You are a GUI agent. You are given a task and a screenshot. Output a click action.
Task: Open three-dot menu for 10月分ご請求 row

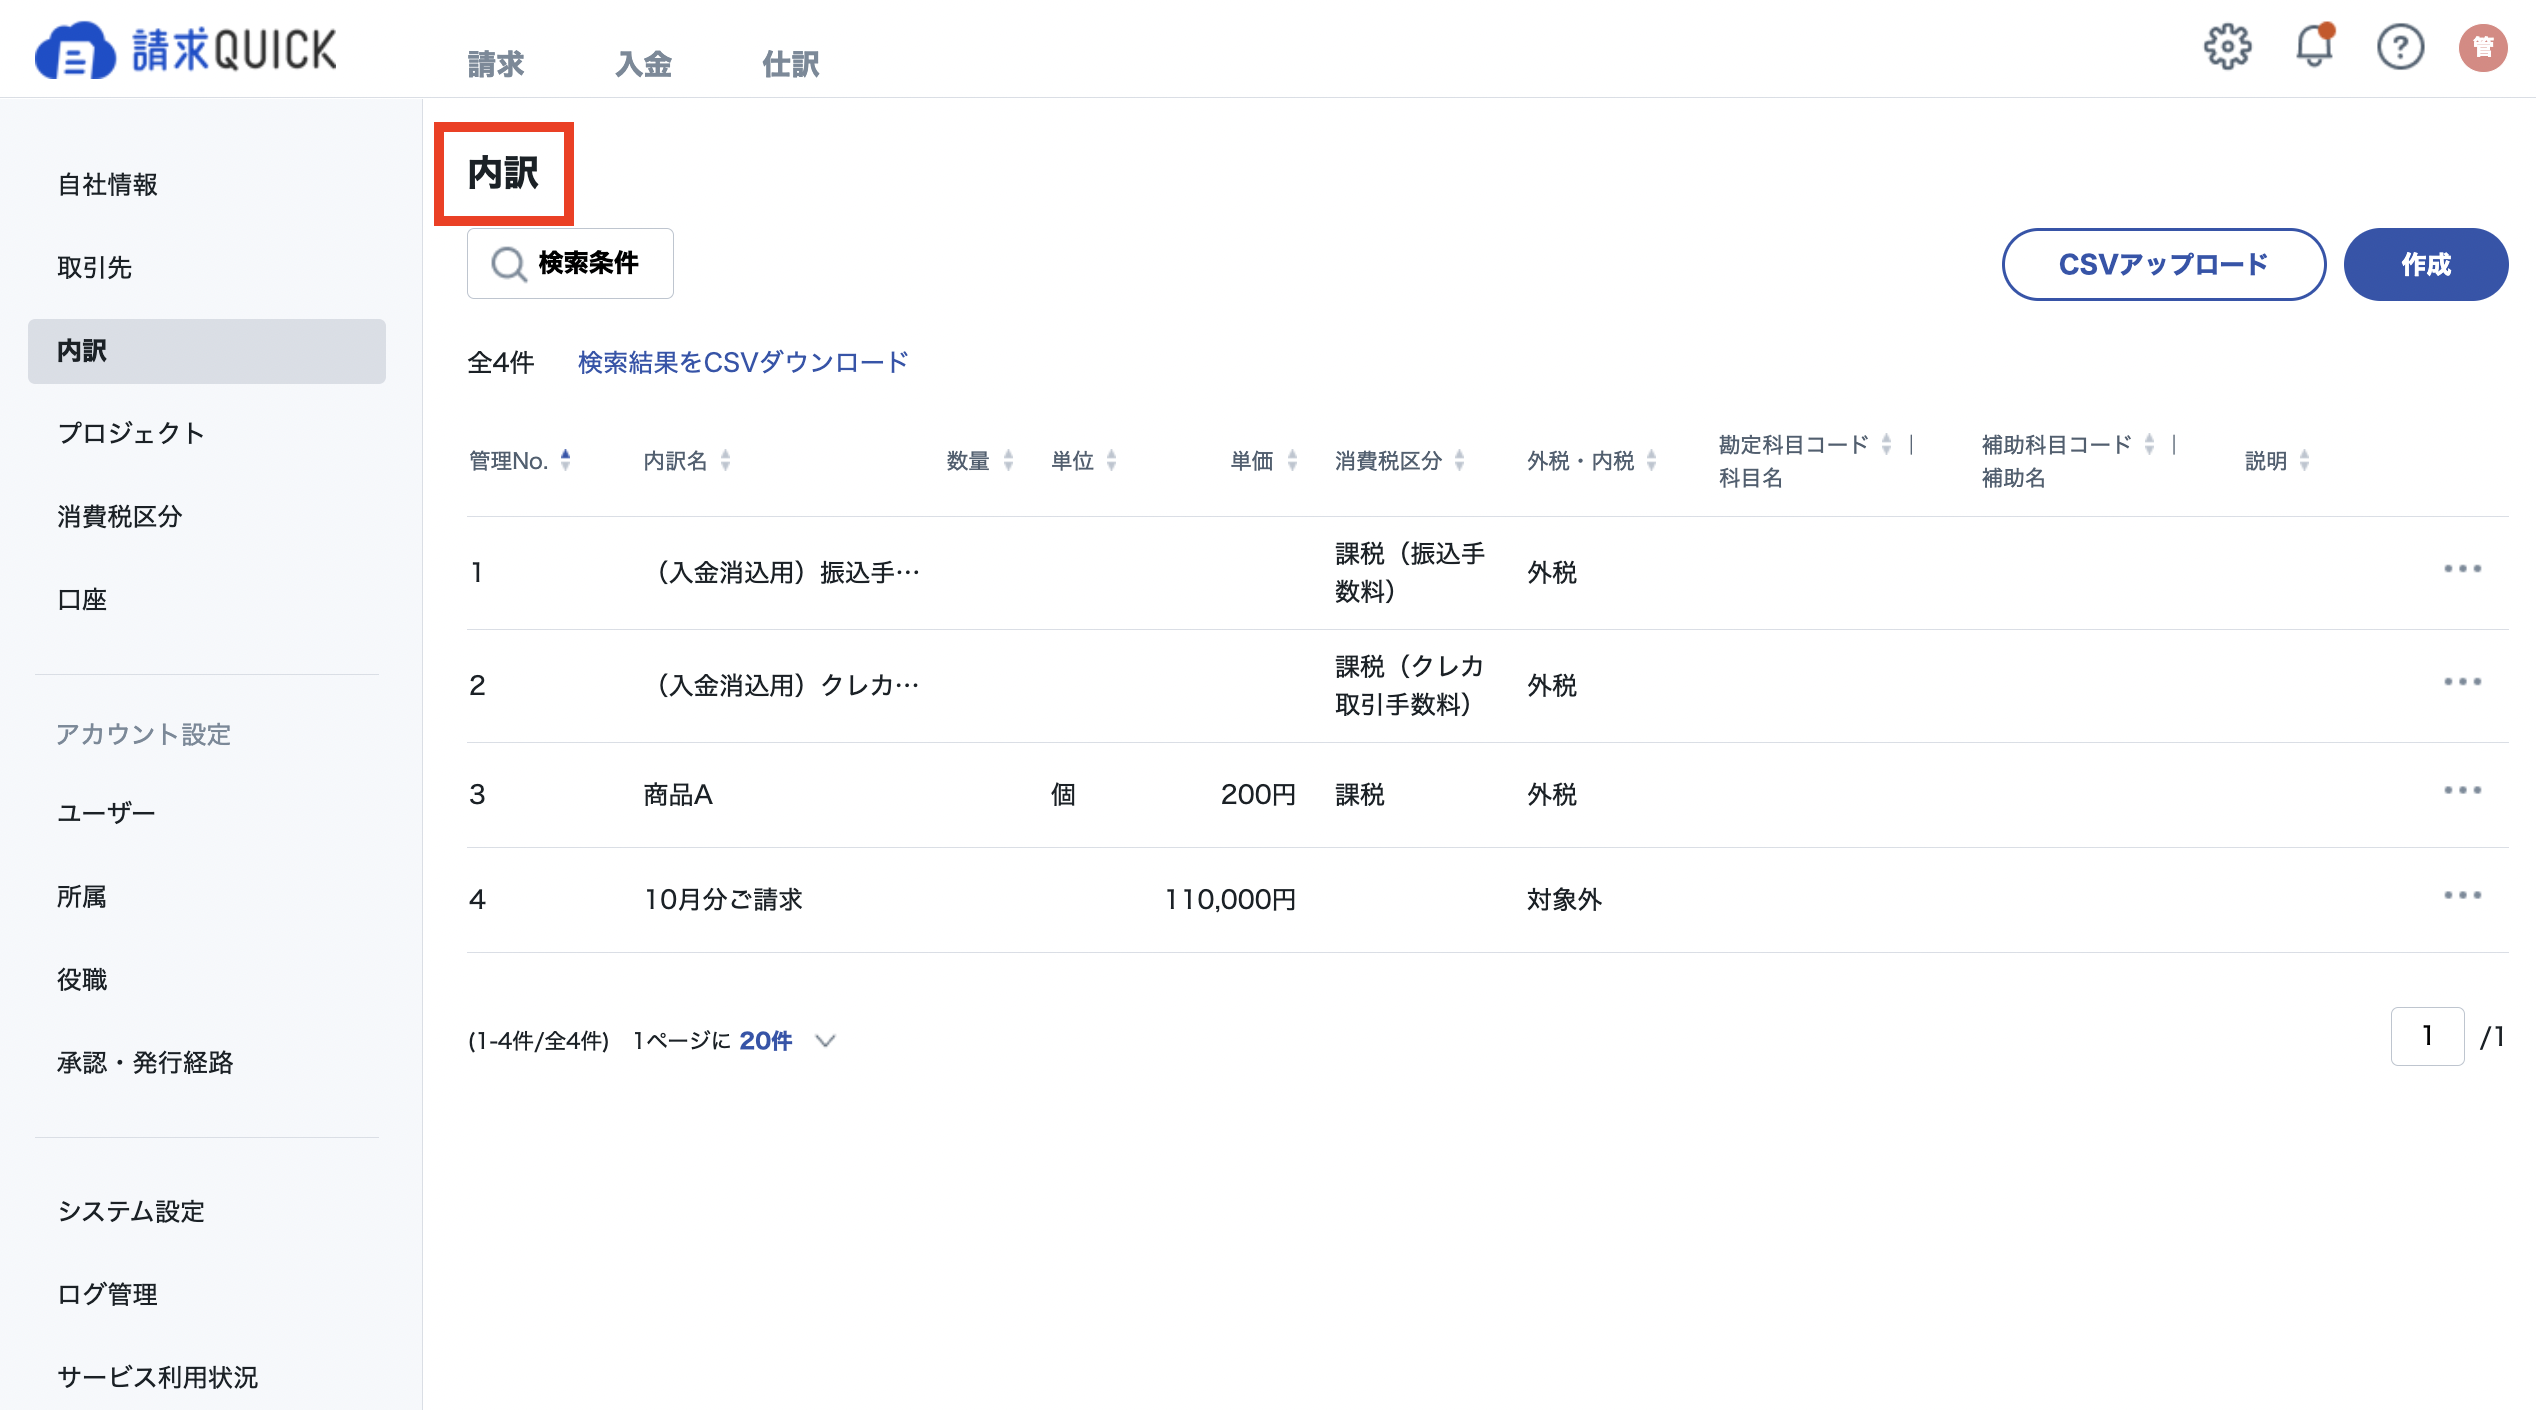(x=2462, y=896)
